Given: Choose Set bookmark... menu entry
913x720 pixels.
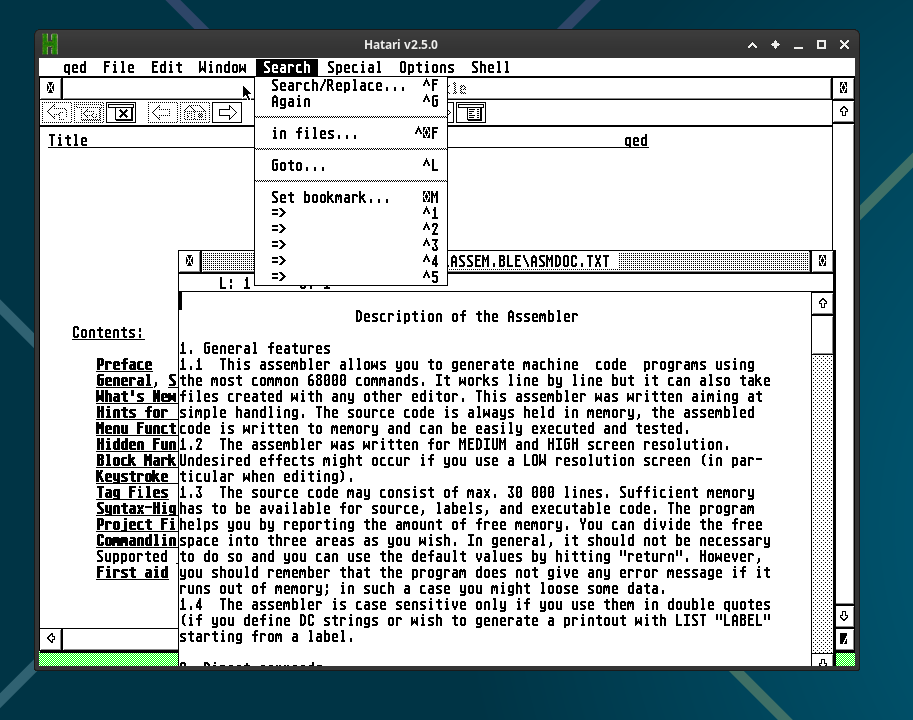Looking at the screenshot, I should coord(330,198).
